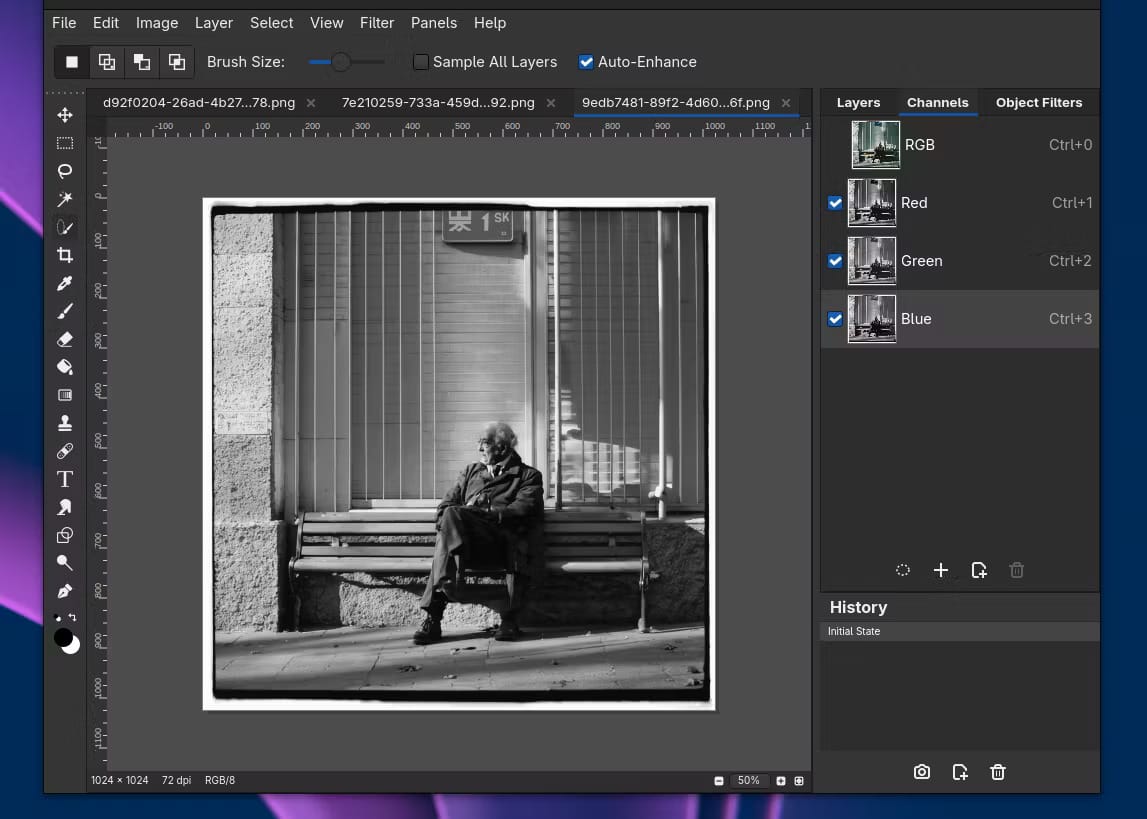Uncheck the Red channel visibility
The width and height of the screenshot is (1147, 819).
point(835,203)
